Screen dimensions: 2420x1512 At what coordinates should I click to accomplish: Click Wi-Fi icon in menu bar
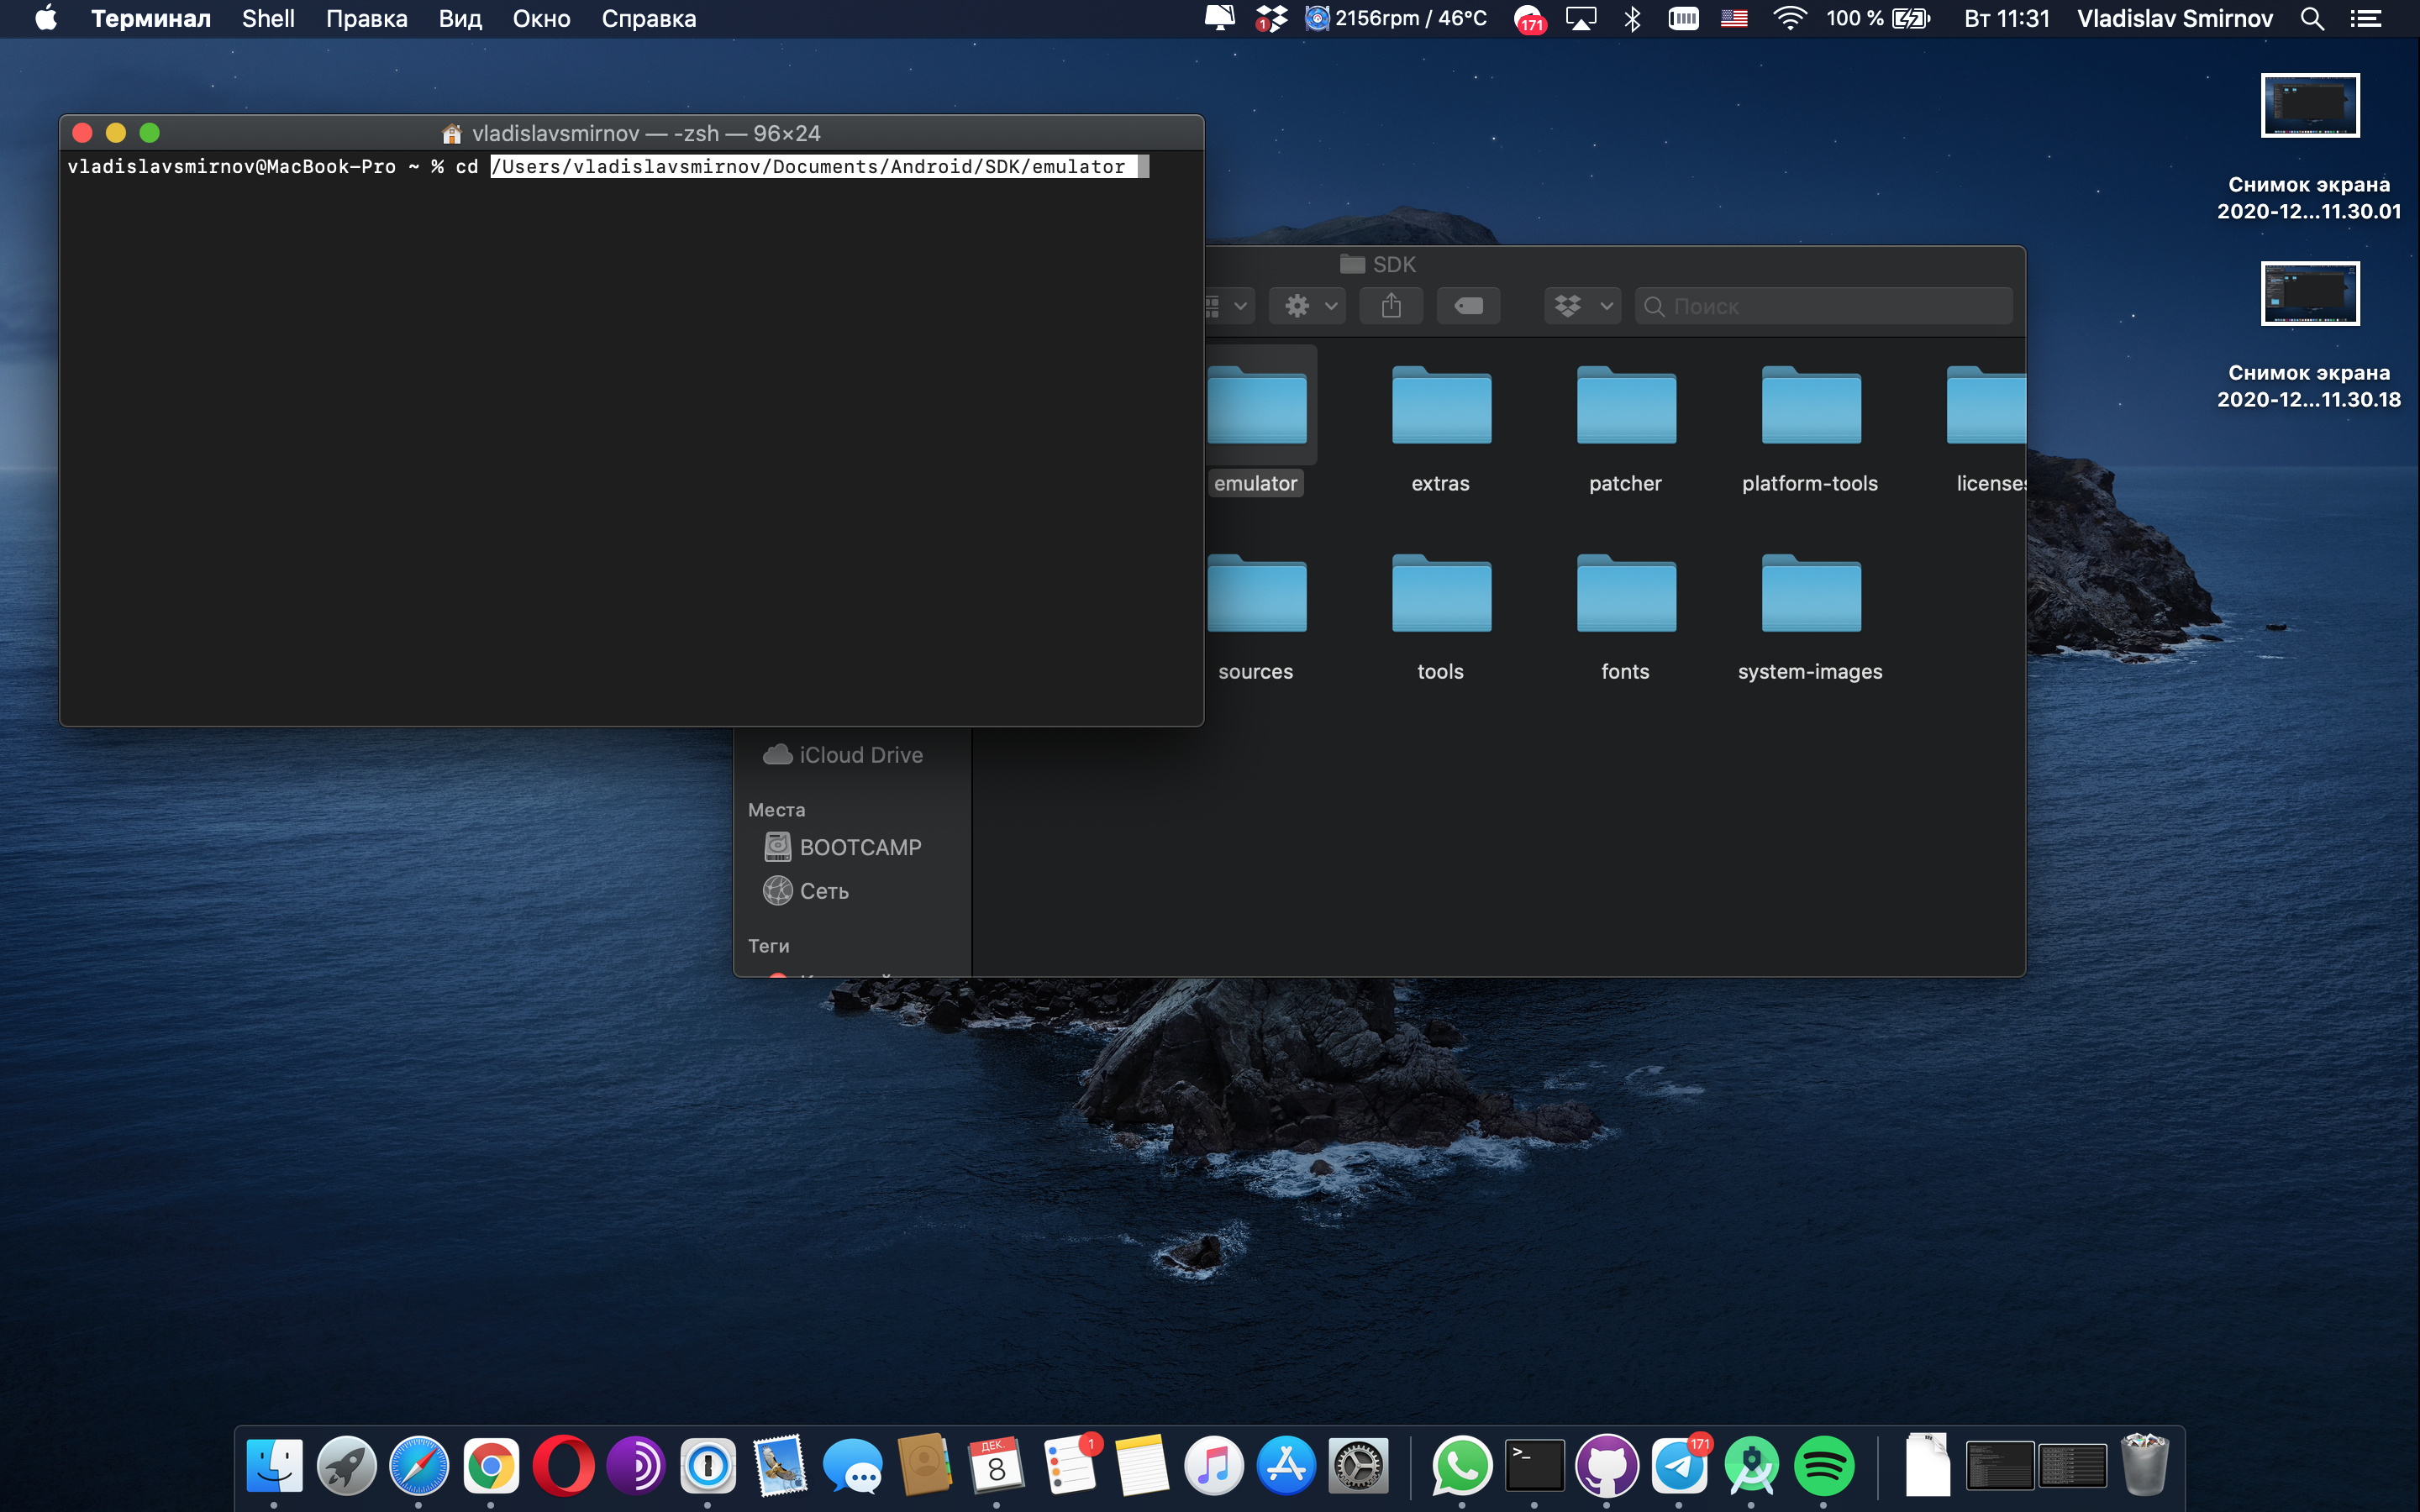pos(1789,19)
